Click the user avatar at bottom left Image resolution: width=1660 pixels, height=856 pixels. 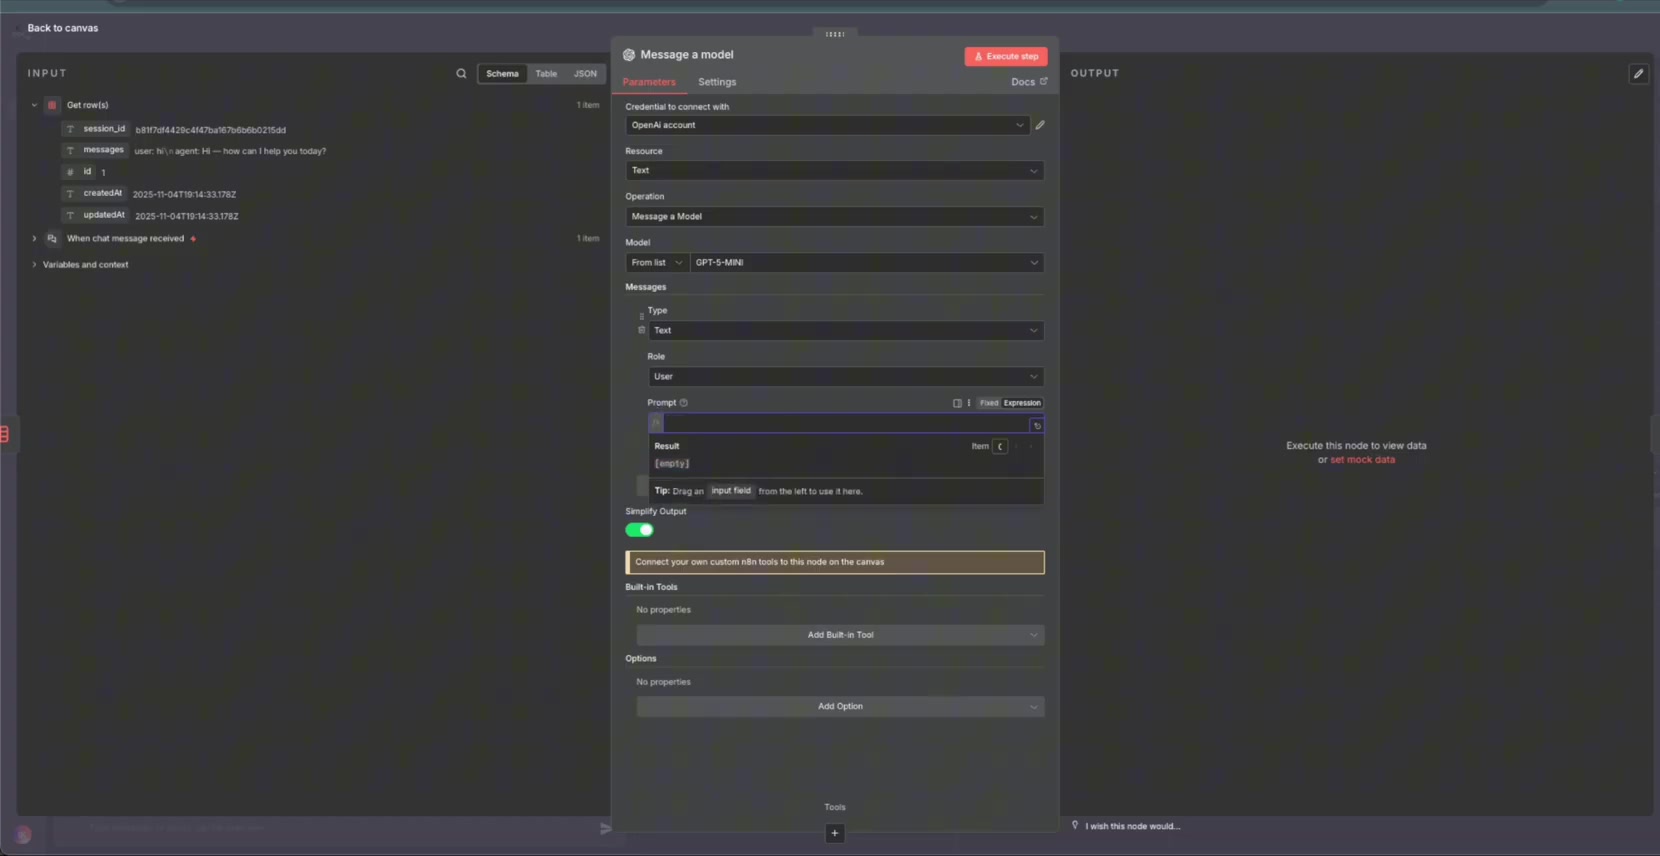[x=23, y=834]
